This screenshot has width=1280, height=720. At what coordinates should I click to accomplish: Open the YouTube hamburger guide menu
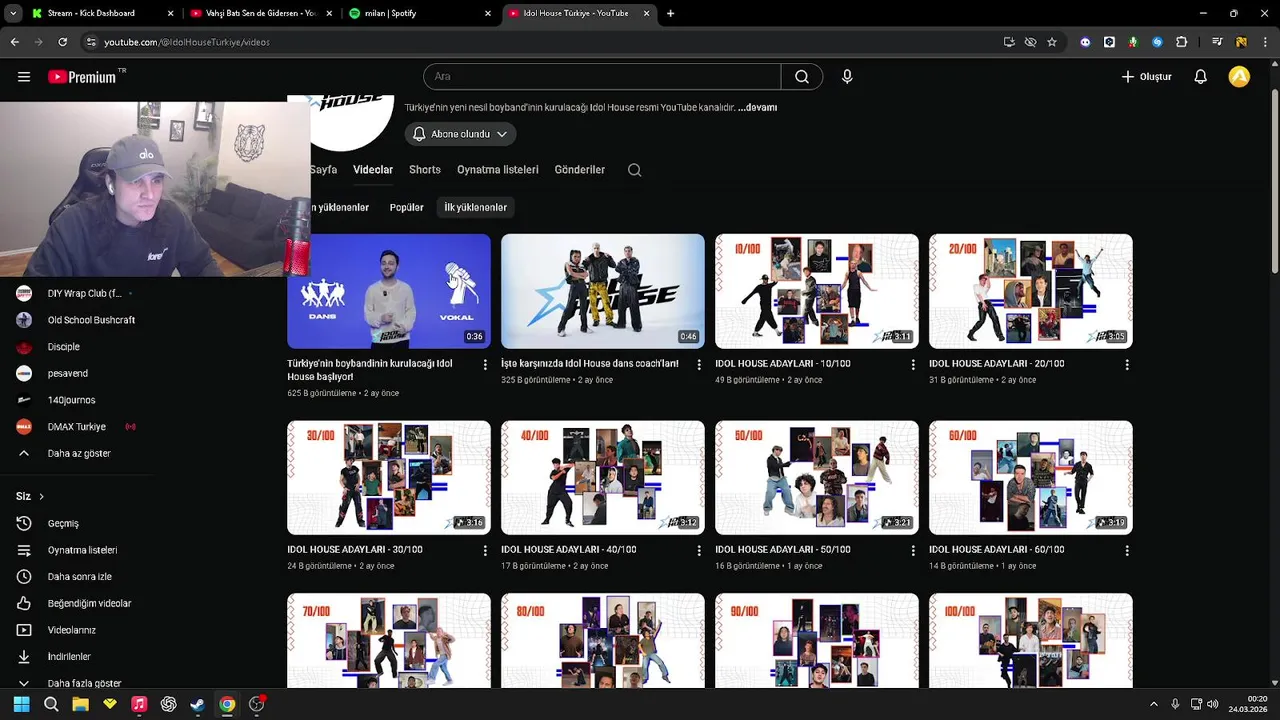click(24, 77)
